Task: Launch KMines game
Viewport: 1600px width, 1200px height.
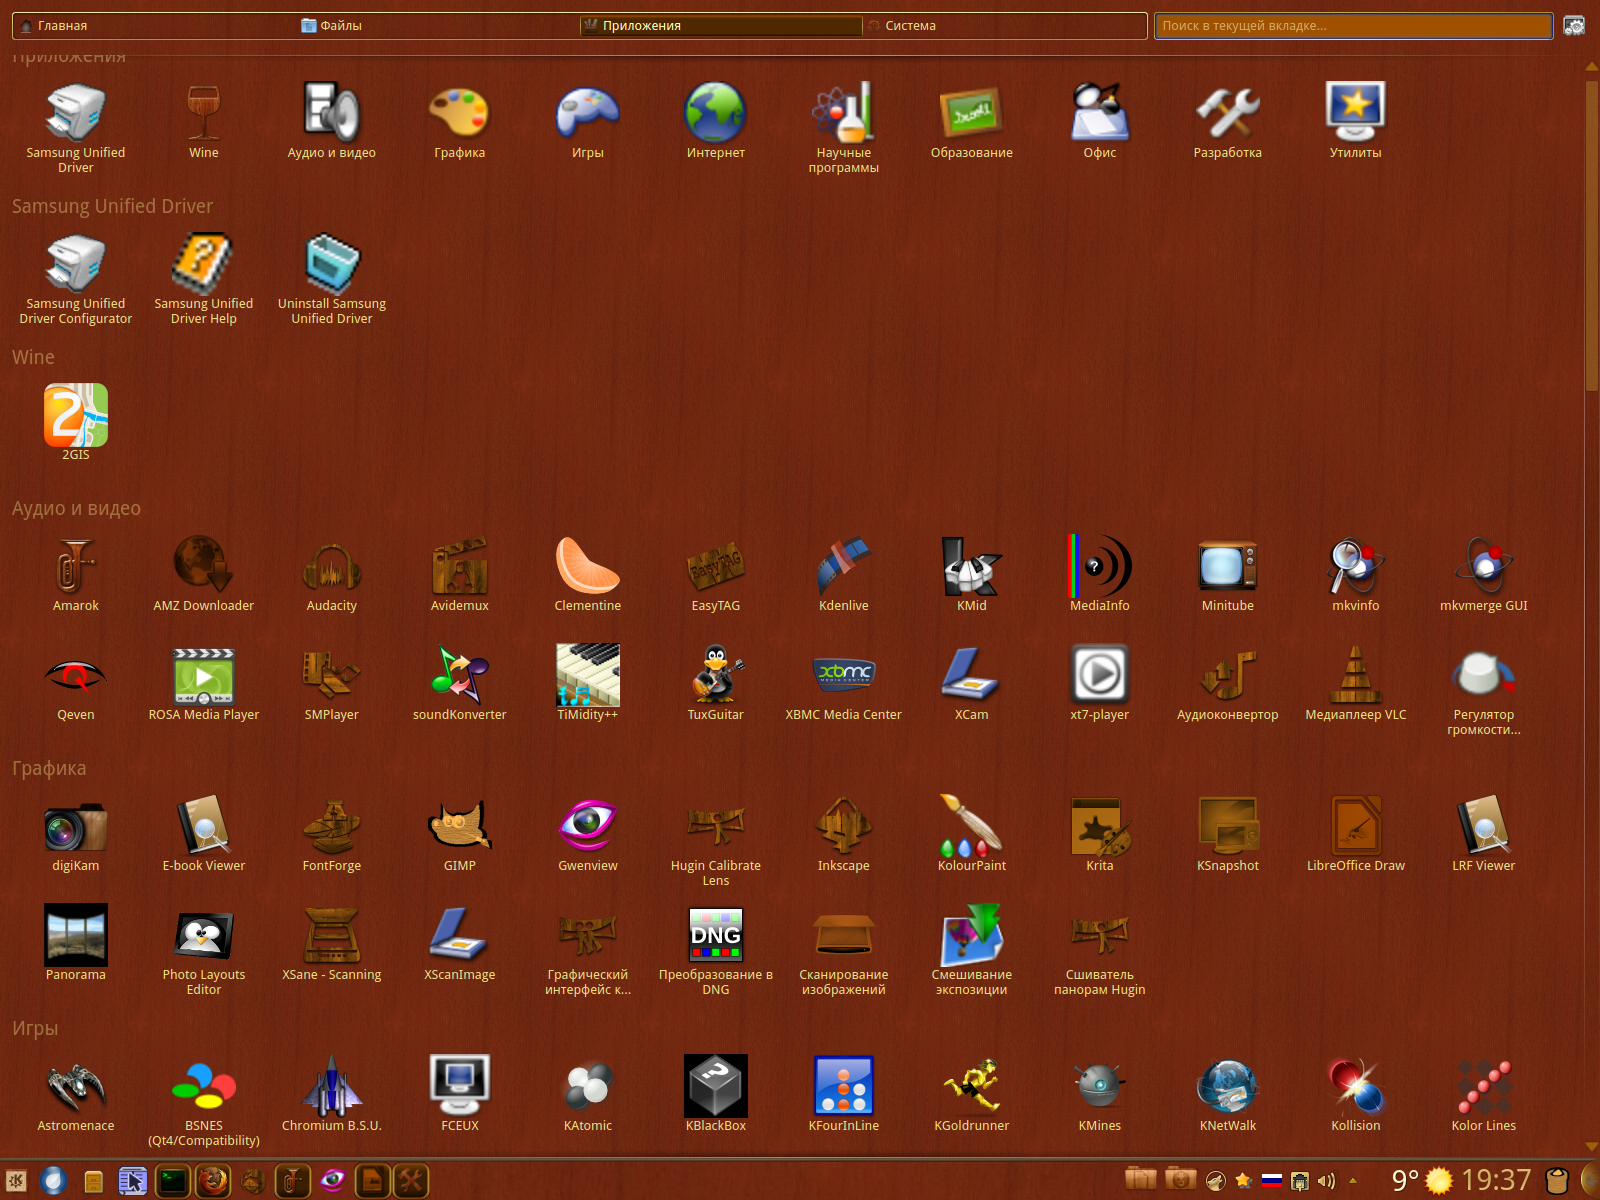Action: 1100,1095
